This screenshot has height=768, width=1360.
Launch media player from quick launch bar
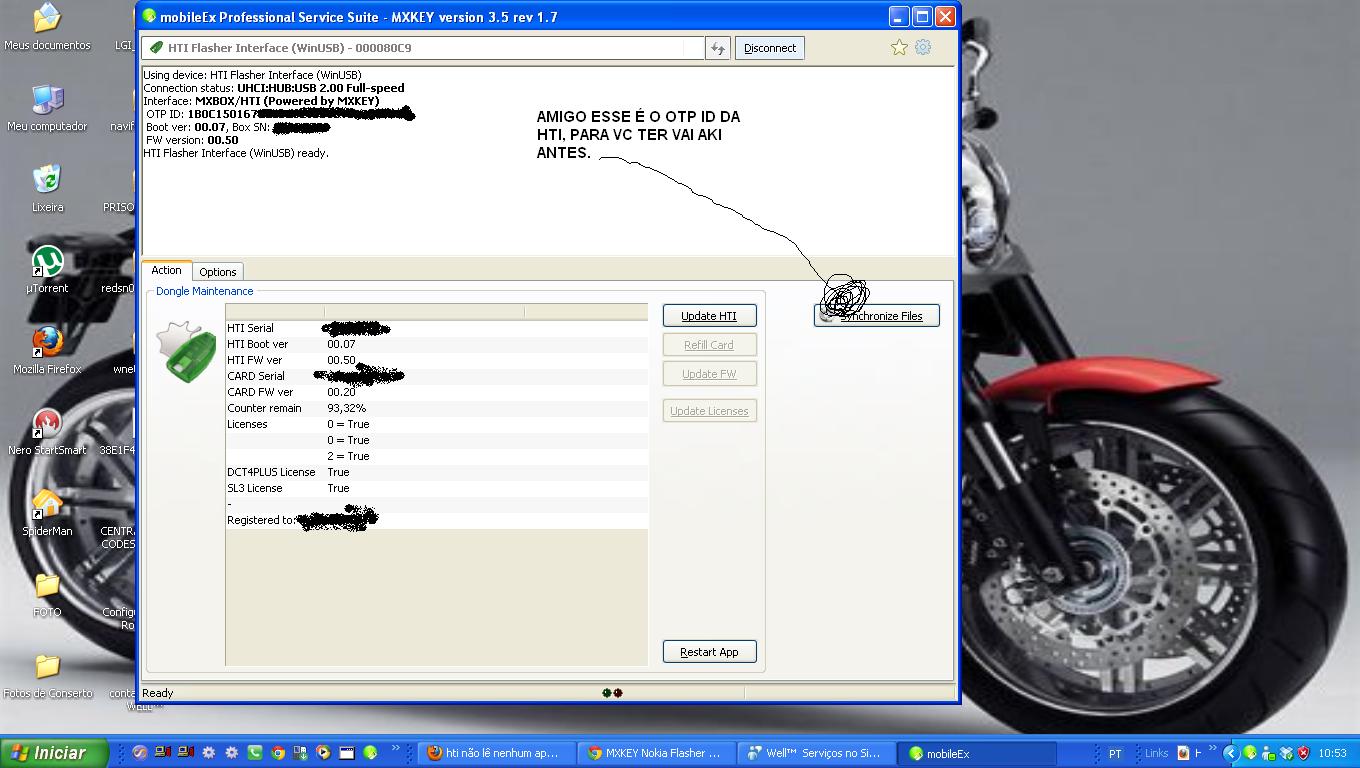[x=323, y=753]
